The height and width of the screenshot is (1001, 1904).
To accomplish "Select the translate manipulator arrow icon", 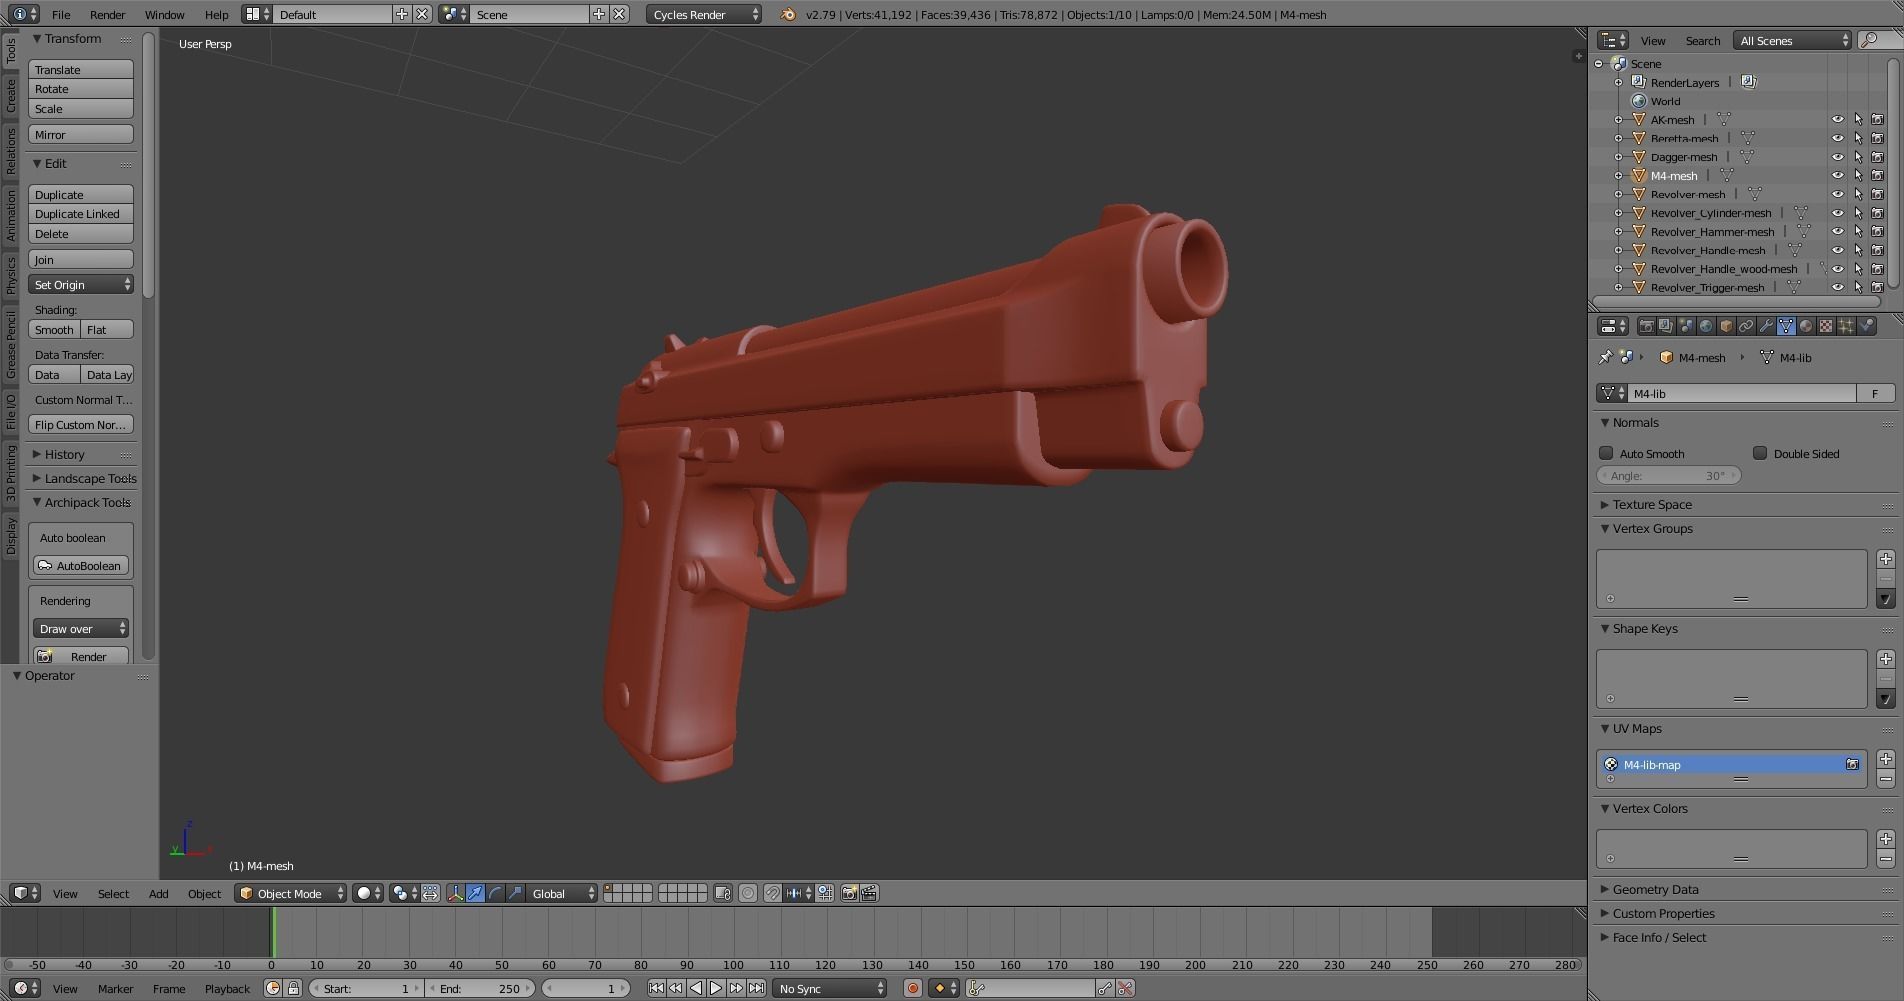I will tap(476, 893).
